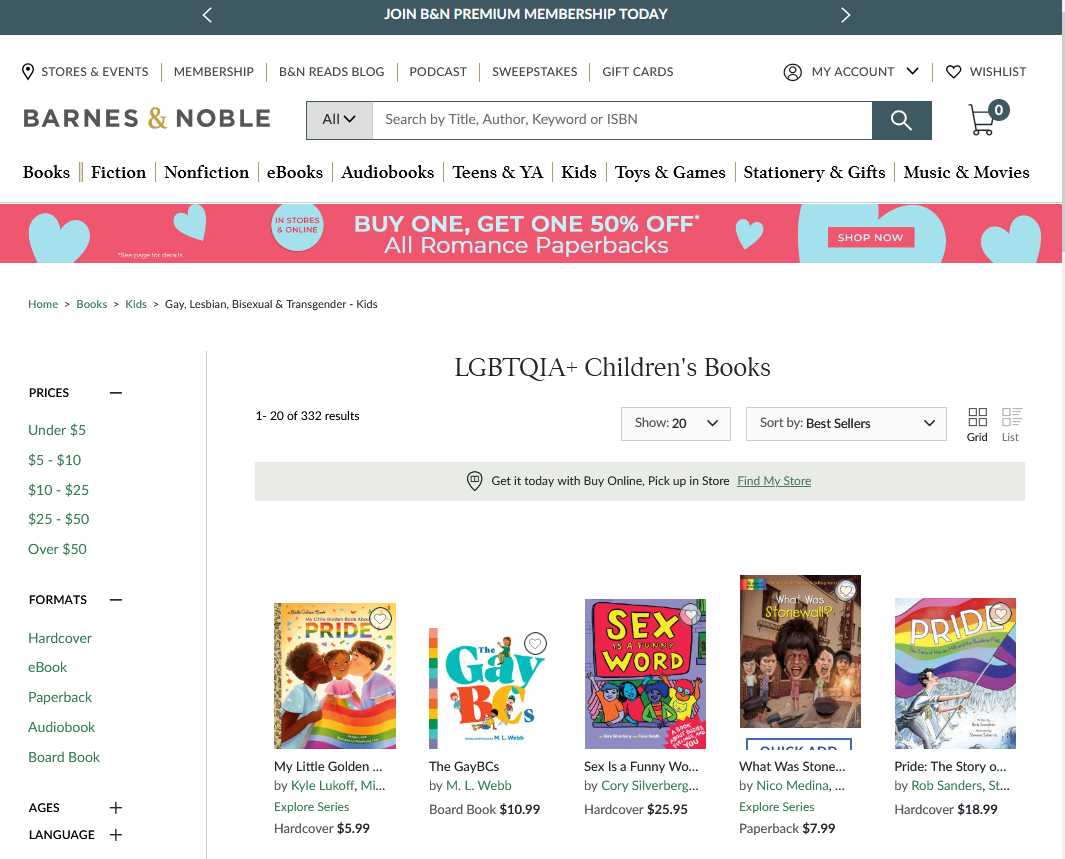Viewport: 1065px width, 859px height.
Task: Click the next promo arrow in top banner
Action: coord(845,15)
